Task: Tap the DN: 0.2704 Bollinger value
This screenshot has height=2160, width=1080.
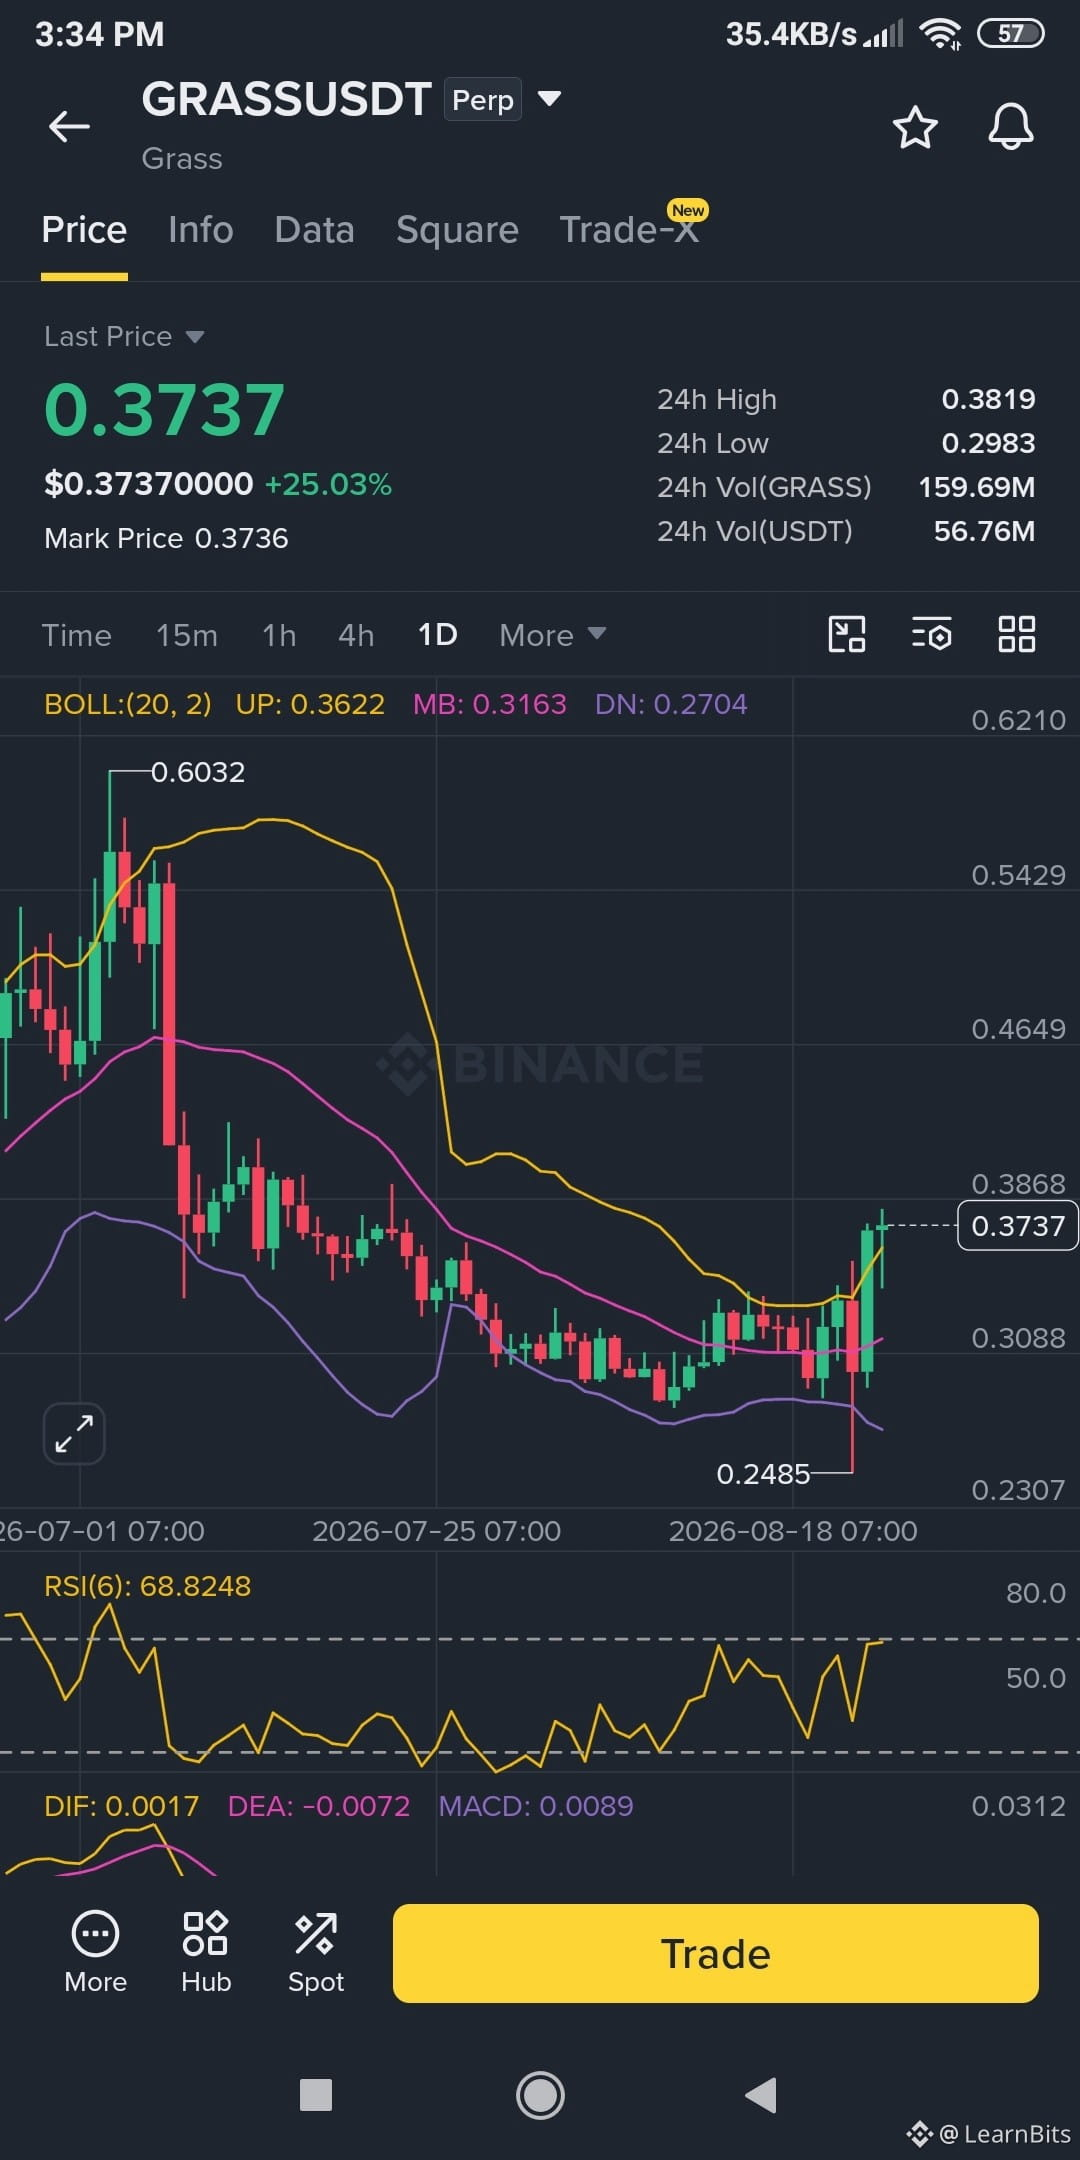Action: click(671, 704)
